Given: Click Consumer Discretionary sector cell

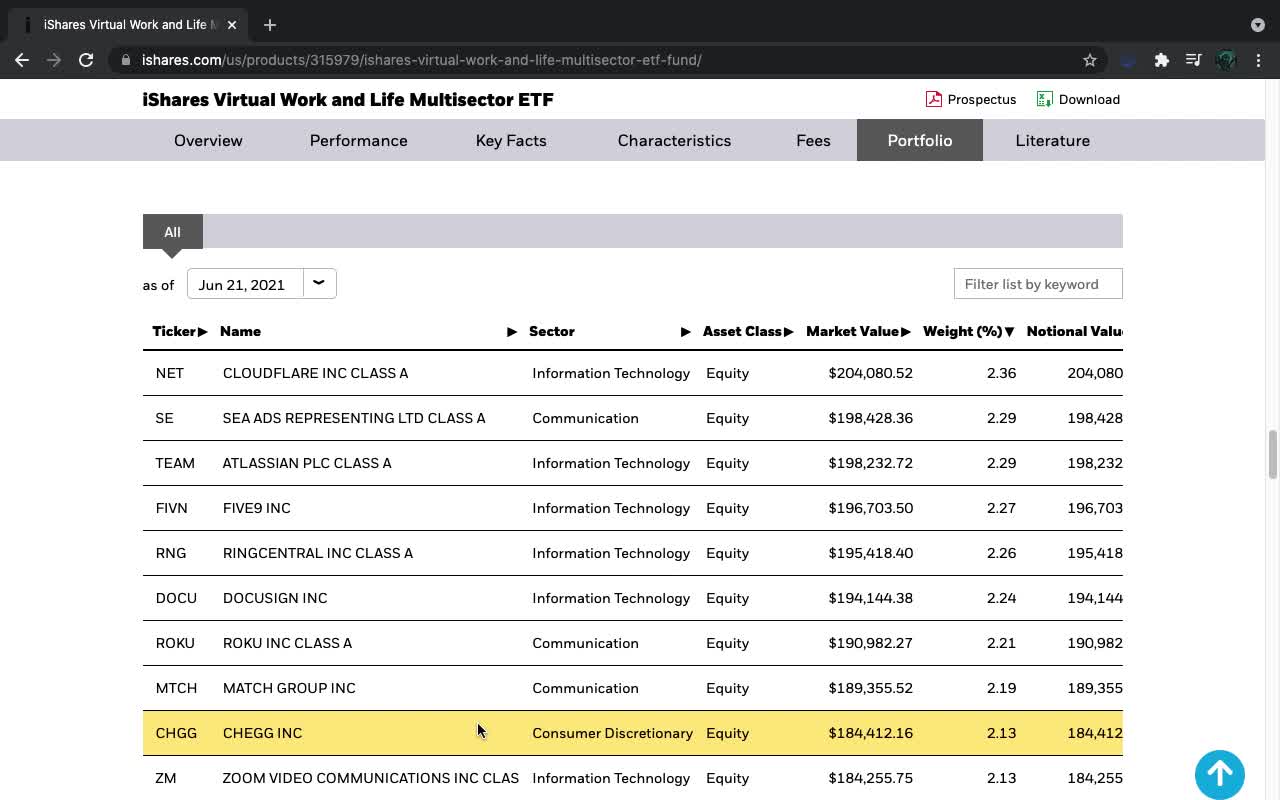Looking at the screenshot, I should click(x=612, y=733).
